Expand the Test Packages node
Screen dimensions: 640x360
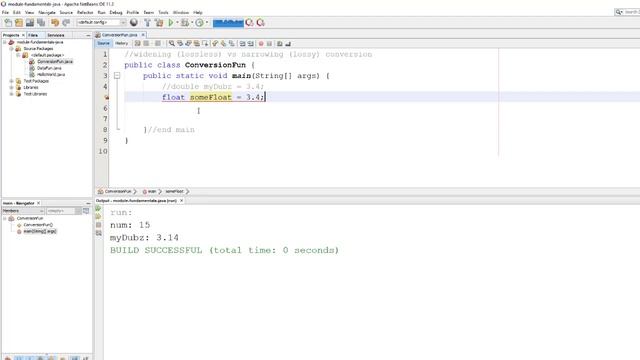coord(11,81)
